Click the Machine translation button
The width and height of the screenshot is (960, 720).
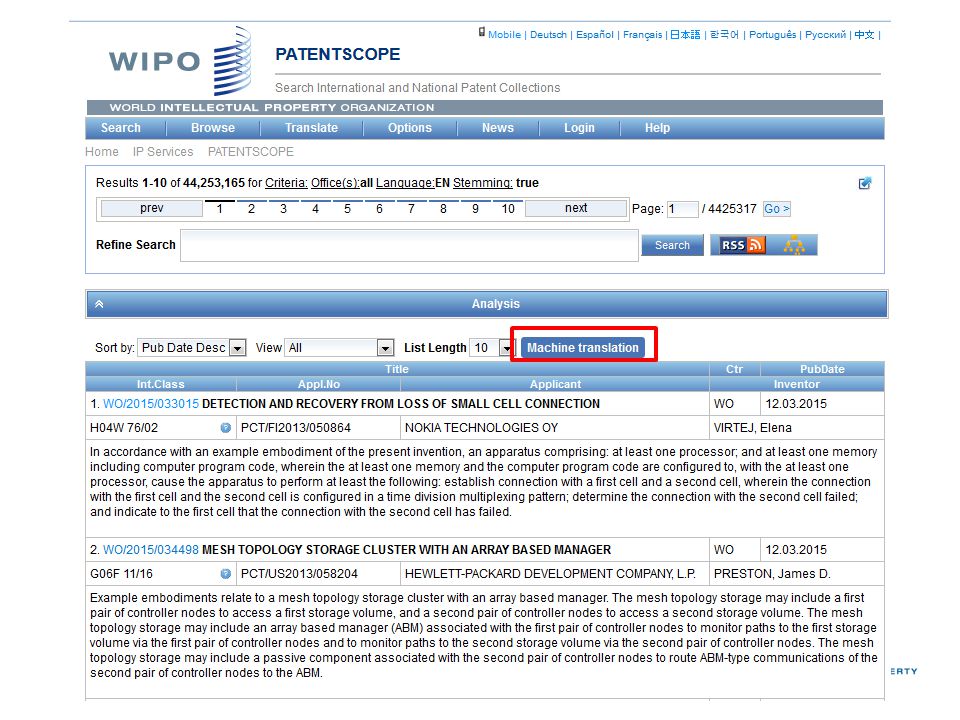[582, 348]
